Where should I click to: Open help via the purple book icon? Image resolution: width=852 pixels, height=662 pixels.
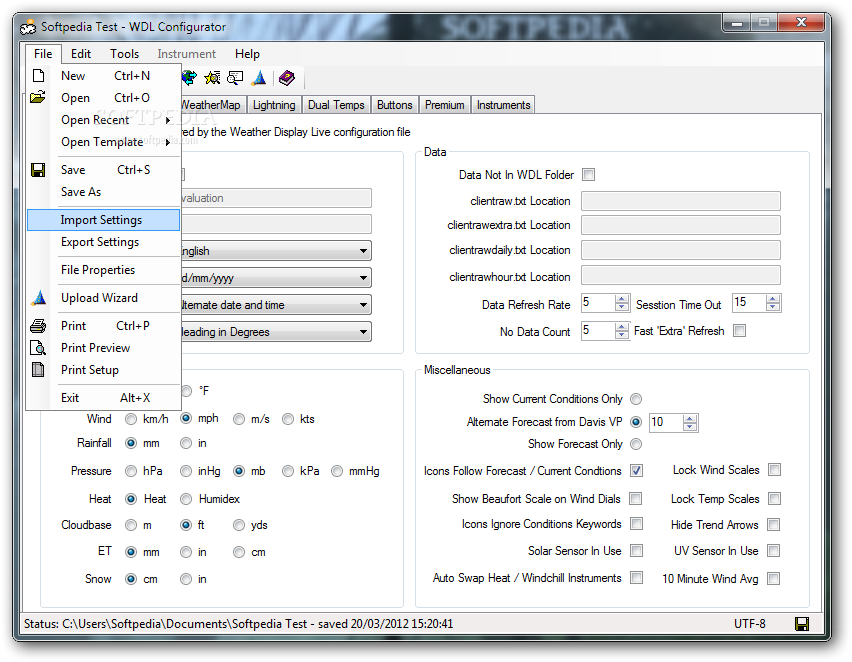[286, 78]
